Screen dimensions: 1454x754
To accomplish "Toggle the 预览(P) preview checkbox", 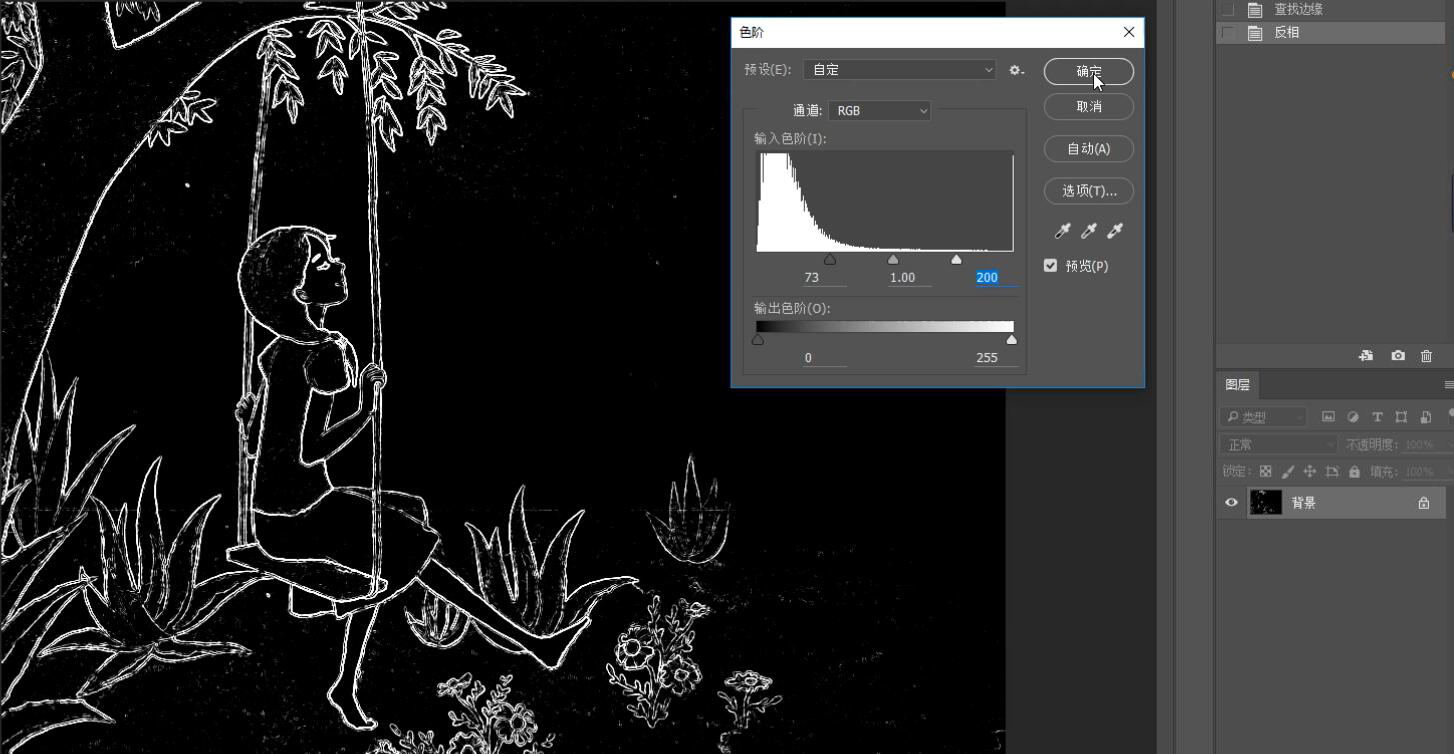I will point(1050,265).
